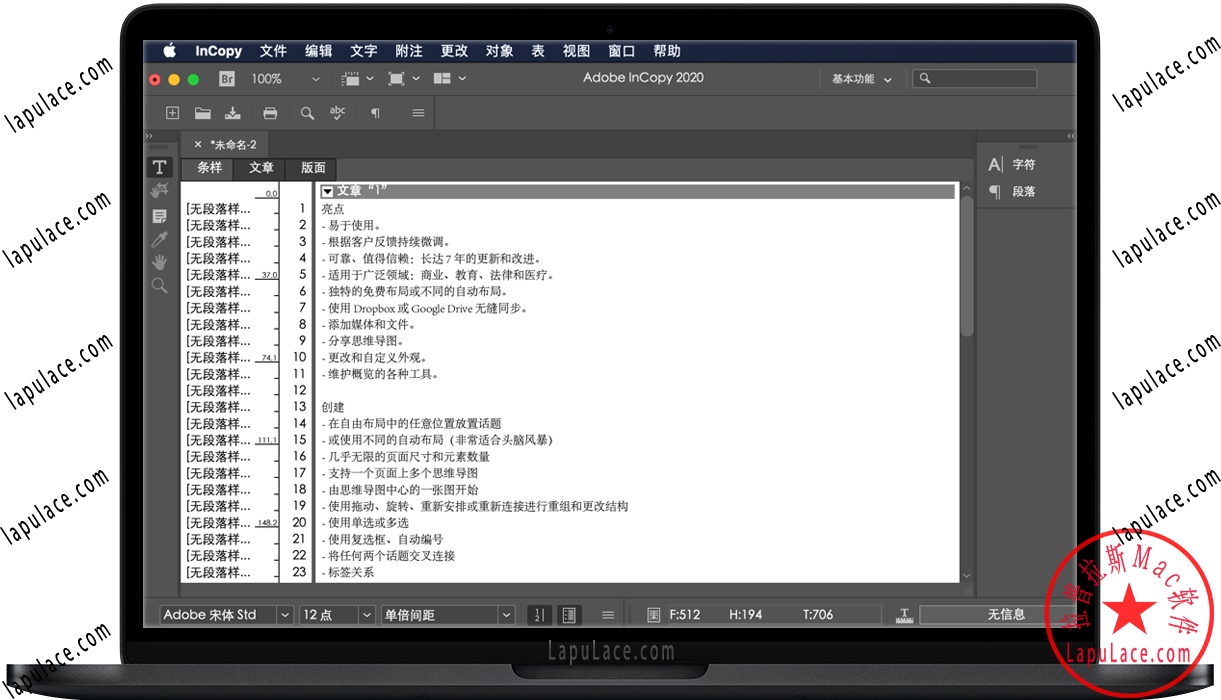Click the folder open icon in the toolbar

[x=203, y=113]
